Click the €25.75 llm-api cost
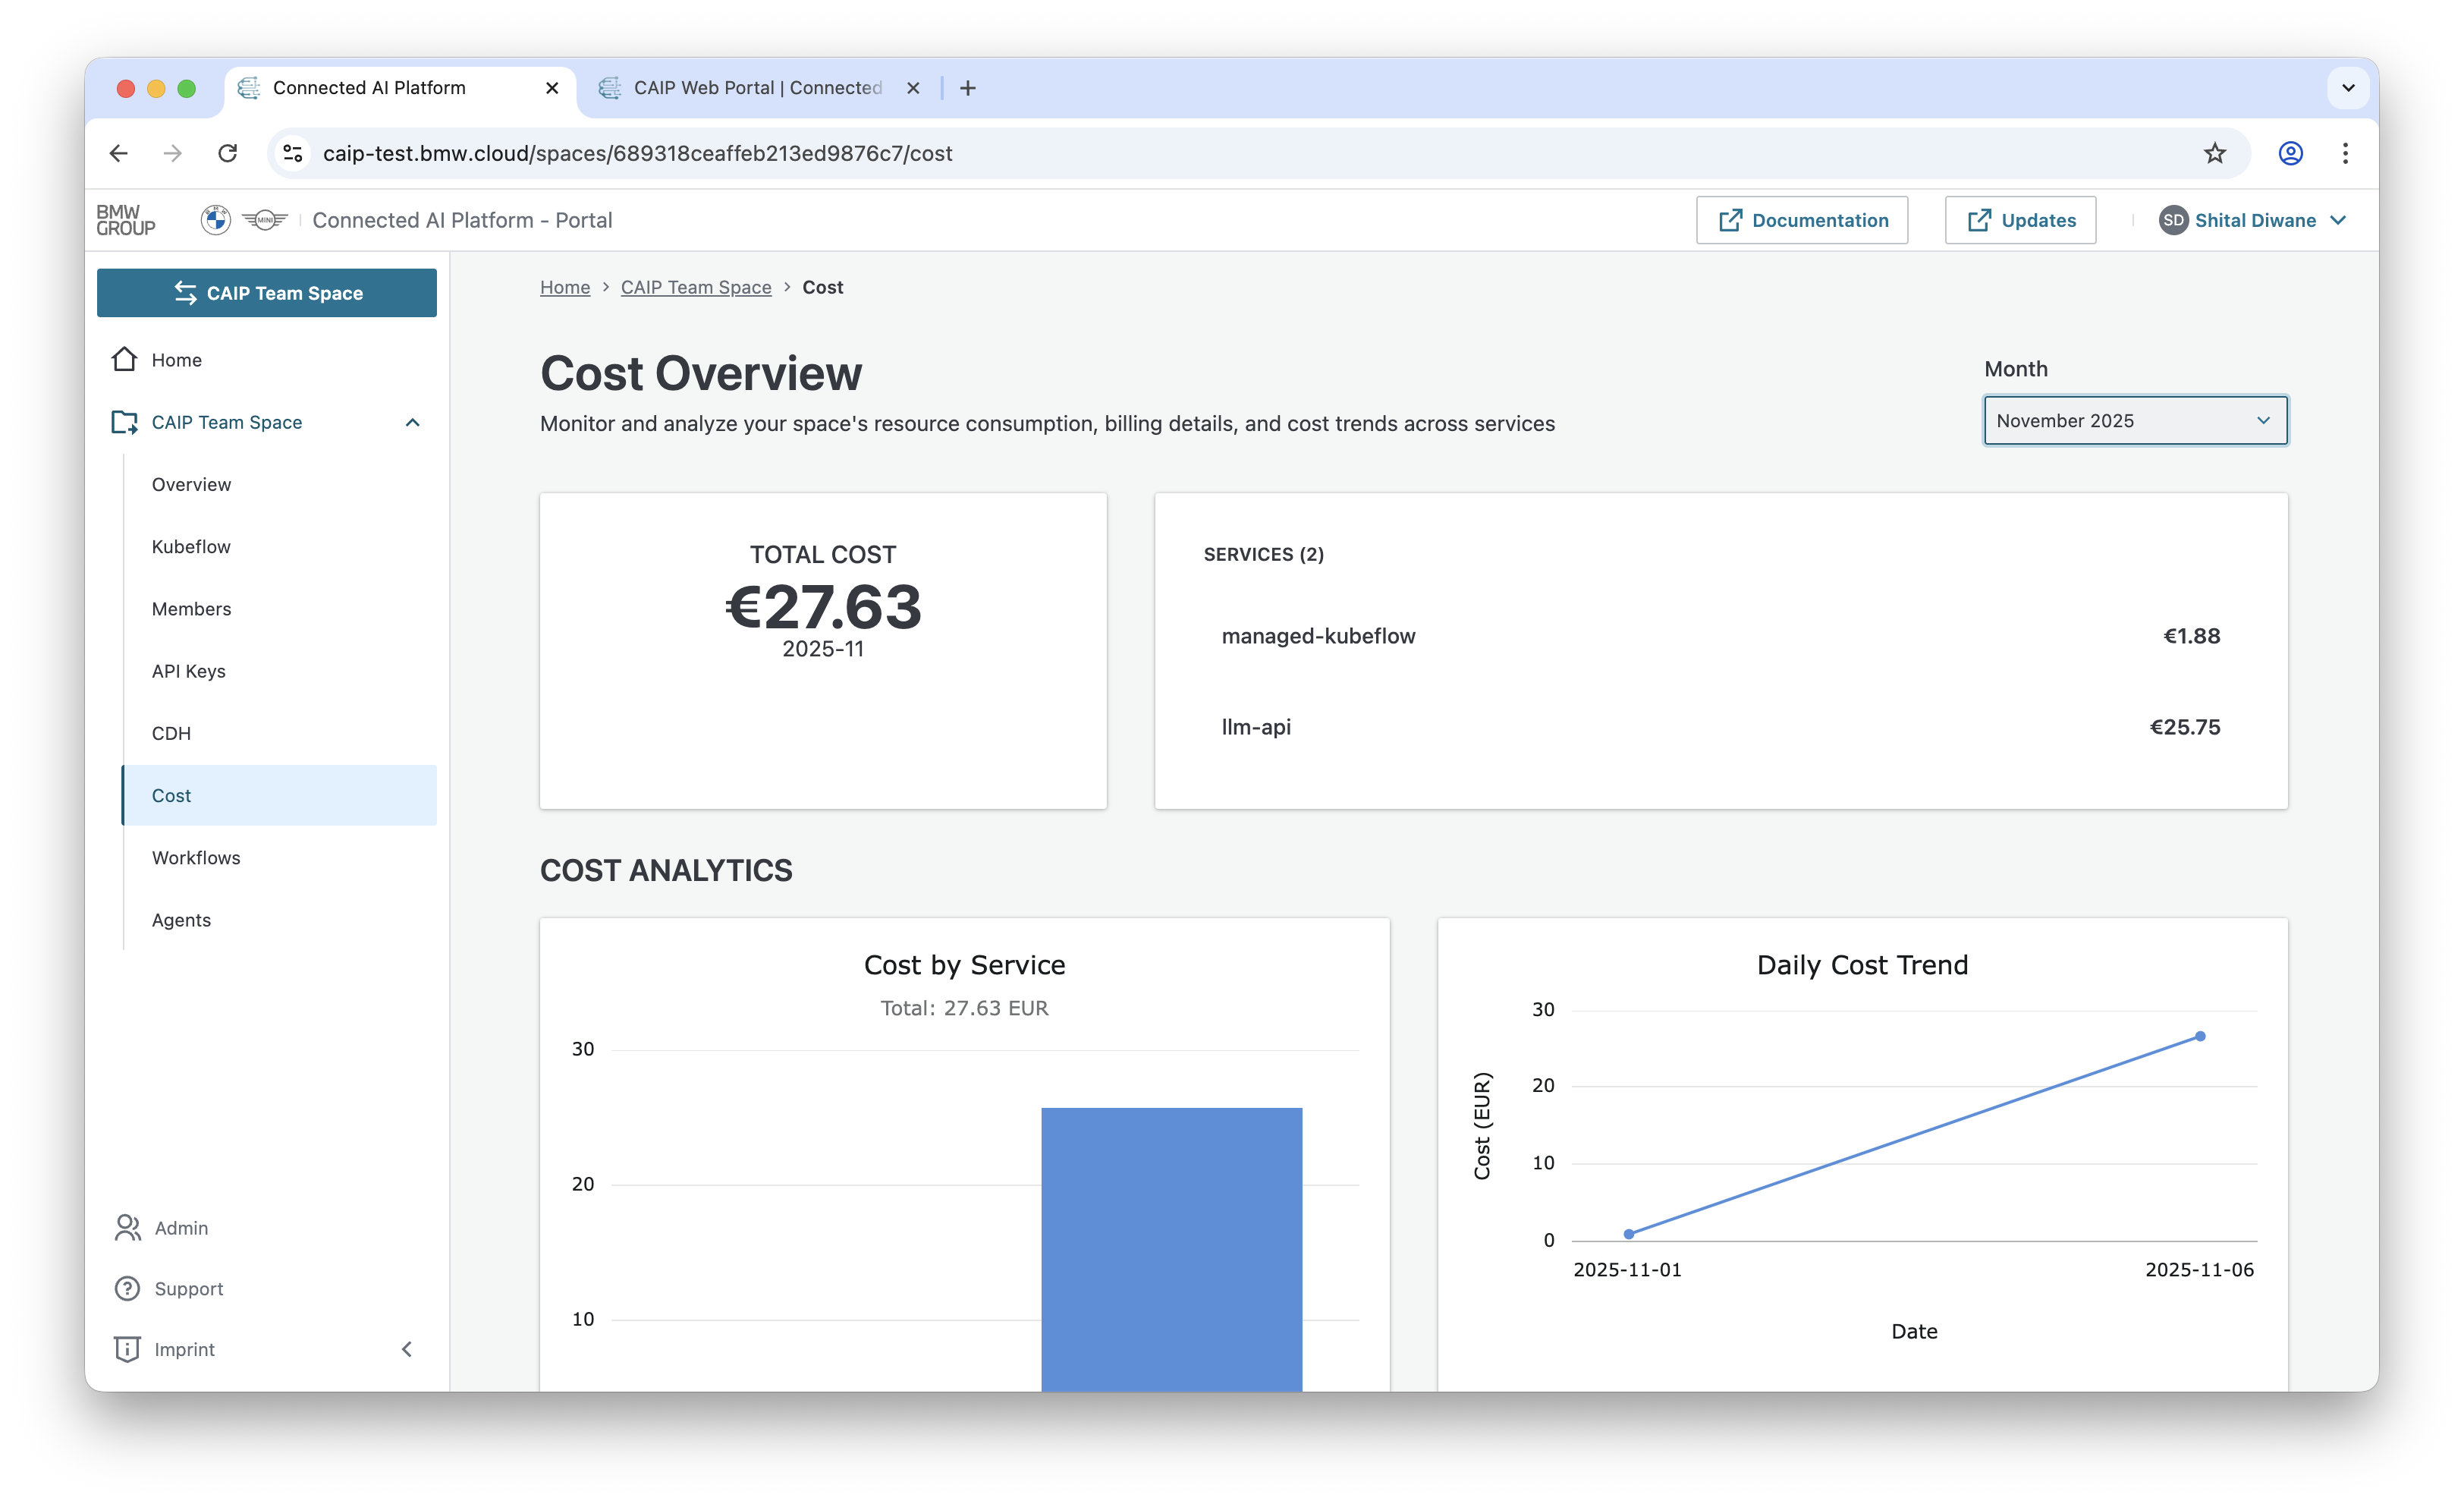 pyautogui.click(x=2185, y=727)
